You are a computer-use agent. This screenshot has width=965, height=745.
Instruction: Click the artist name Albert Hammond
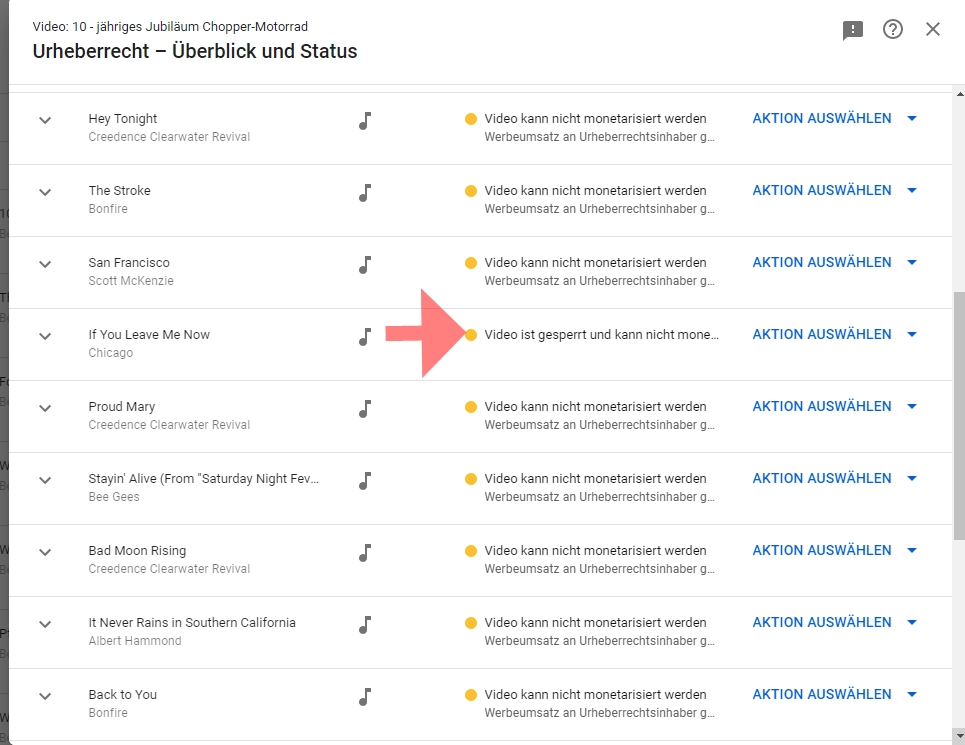click(x=135, y=640)
